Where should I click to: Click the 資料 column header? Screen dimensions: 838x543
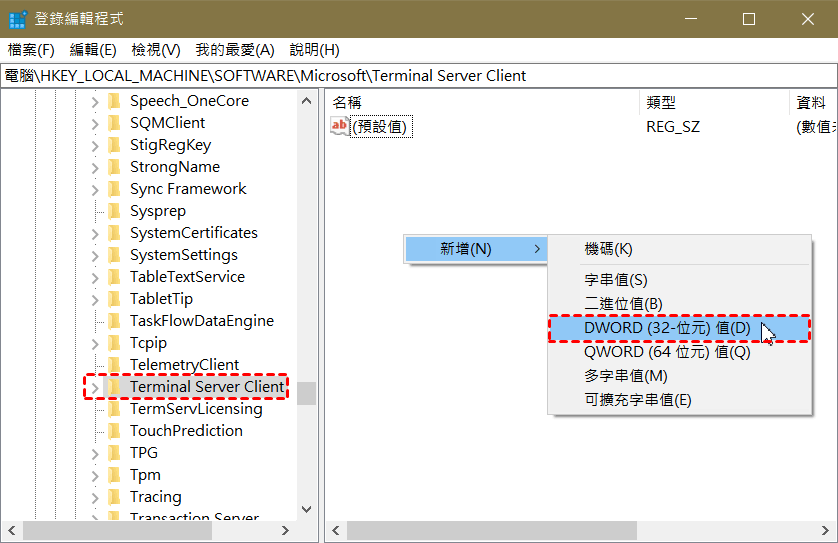click(x=813, y=102)
